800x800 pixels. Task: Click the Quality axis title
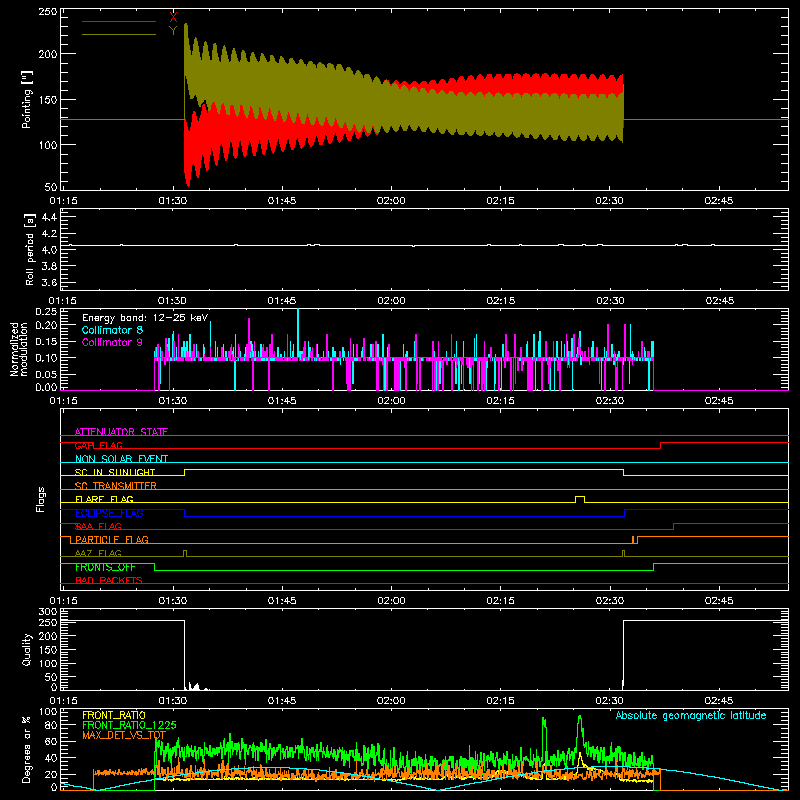[27, 649]
